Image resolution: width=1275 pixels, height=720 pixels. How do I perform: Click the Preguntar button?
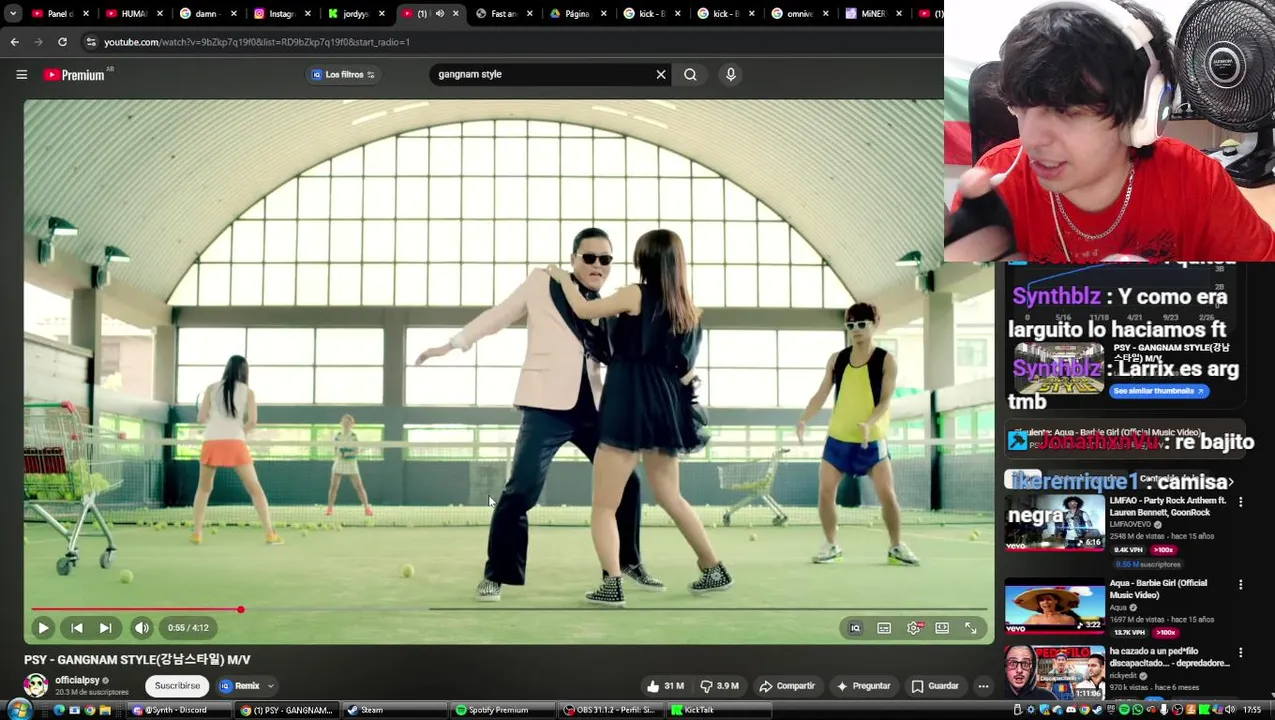pos(863,686)
